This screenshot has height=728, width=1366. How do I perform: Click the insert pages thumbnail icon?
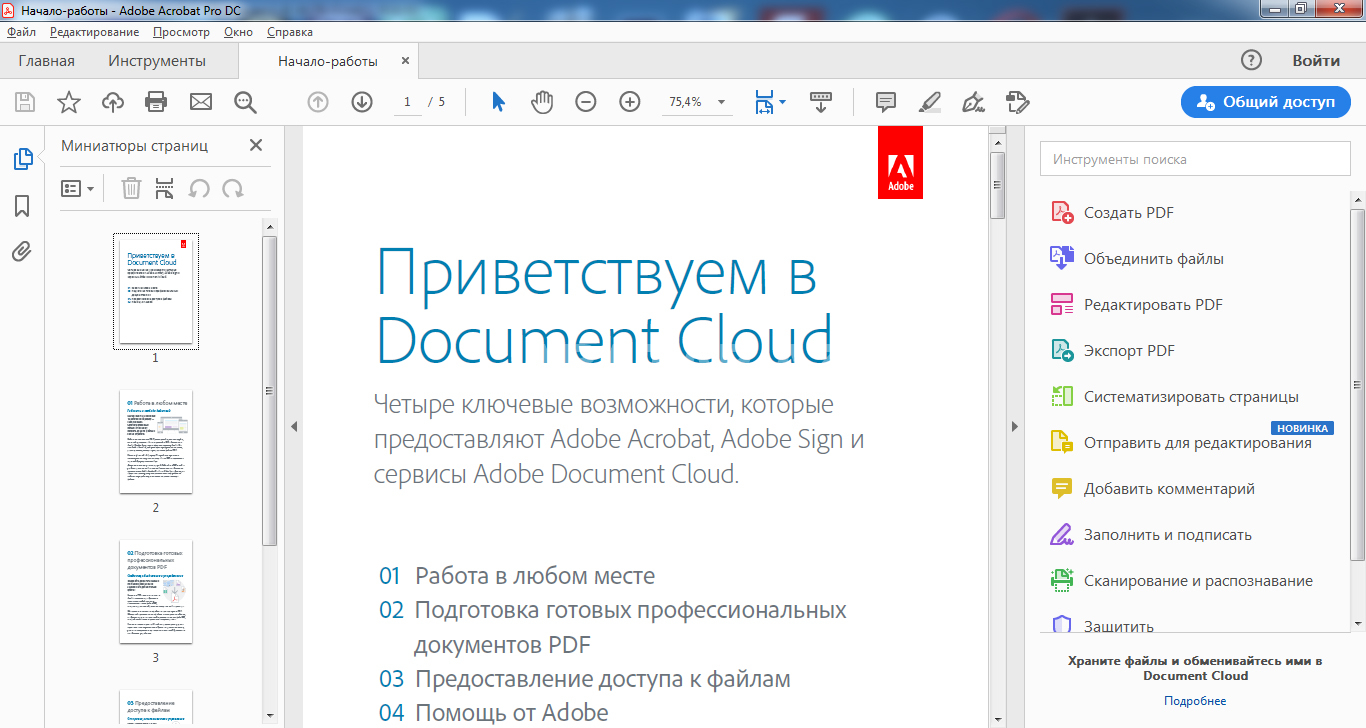pyautogui.click(x=166, y=188)
